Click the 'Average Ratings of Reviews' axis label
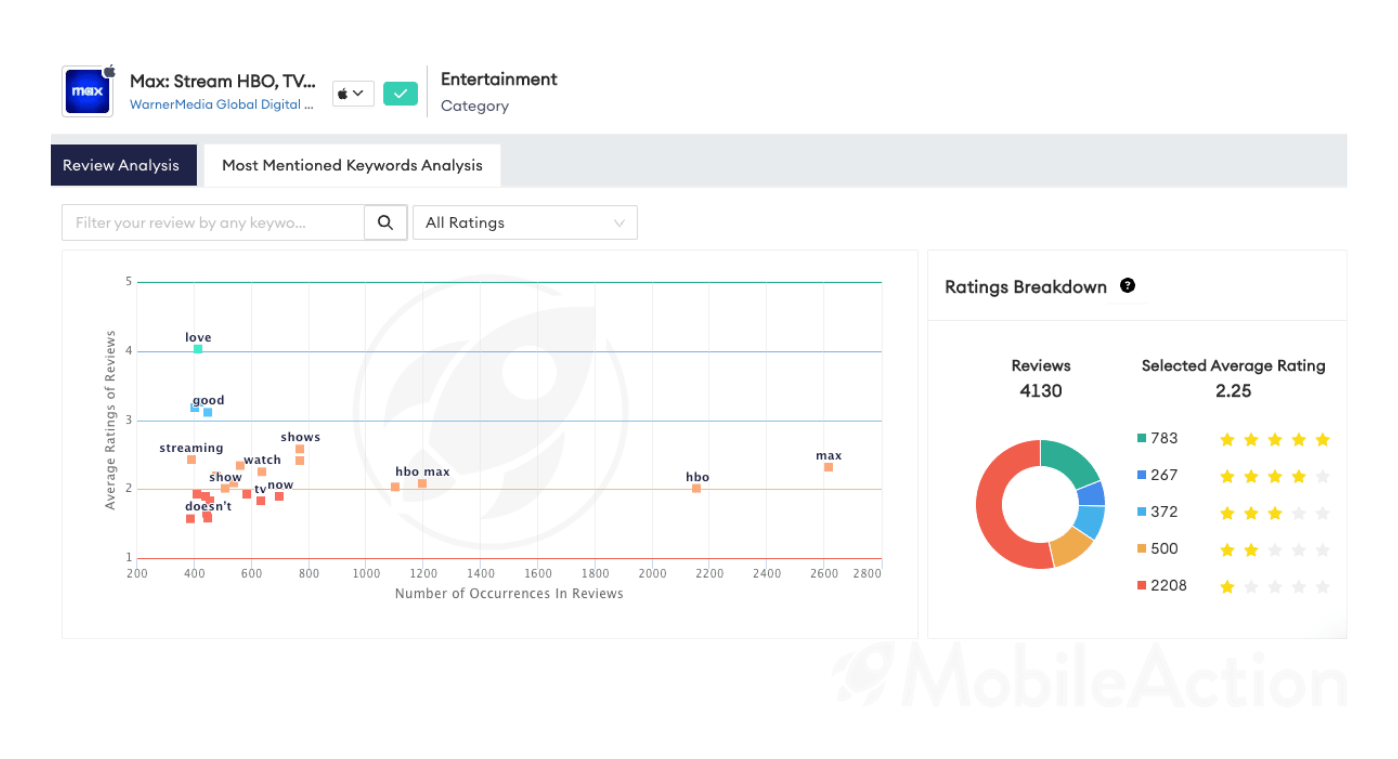This screenshot has width=1398, height=759. pyautogui.click(x=111, y=420)
